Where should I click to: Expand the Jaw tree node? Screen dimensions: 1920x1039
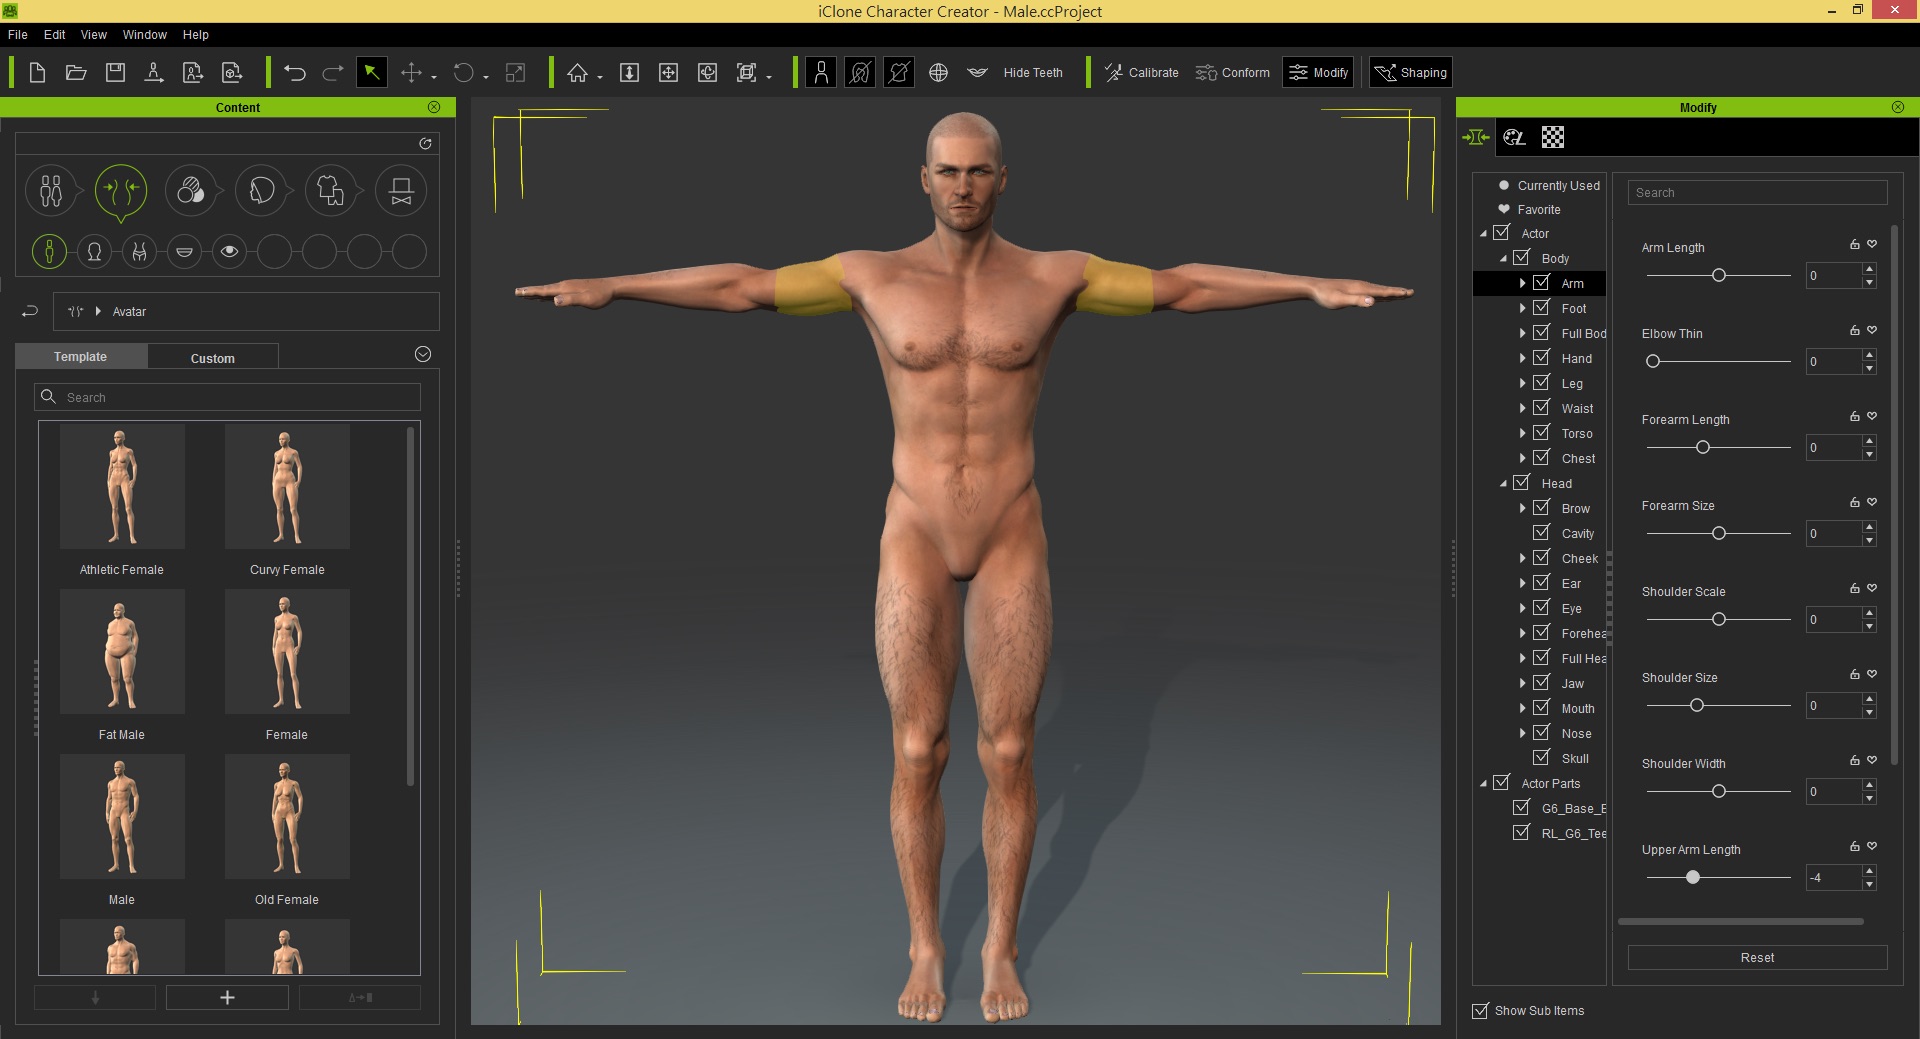pyautogui.click(x=1522, y=683)
